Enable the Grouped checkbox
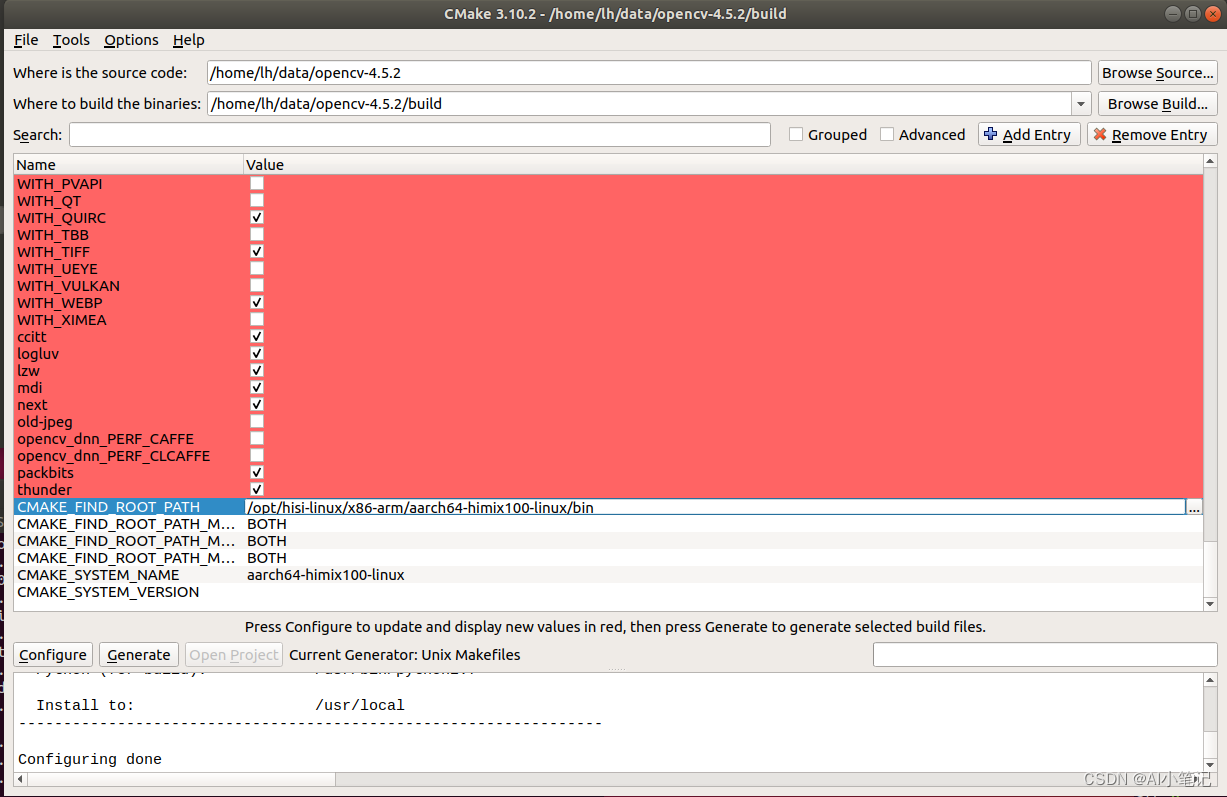Image resolution: width=1227 pixels, height=797 pixels. pyautogui.click(x=796, y=135)
